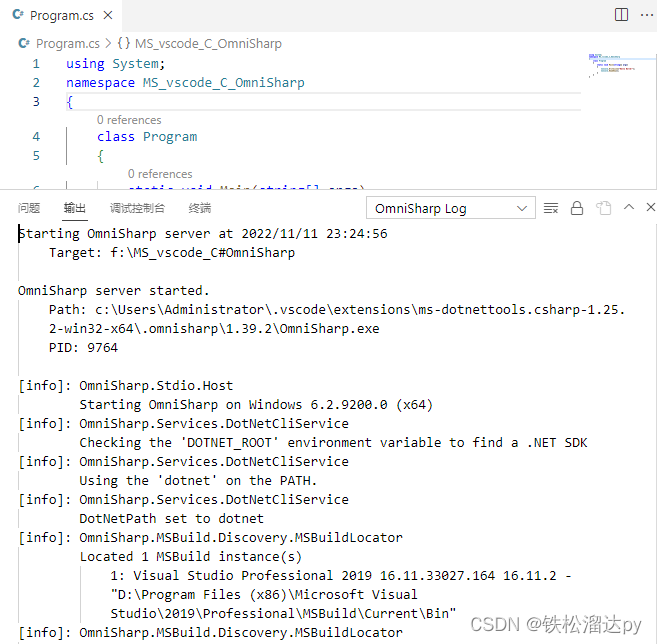
Task: Click 'namespace' keyword on line 2
Action: [100, 83]
